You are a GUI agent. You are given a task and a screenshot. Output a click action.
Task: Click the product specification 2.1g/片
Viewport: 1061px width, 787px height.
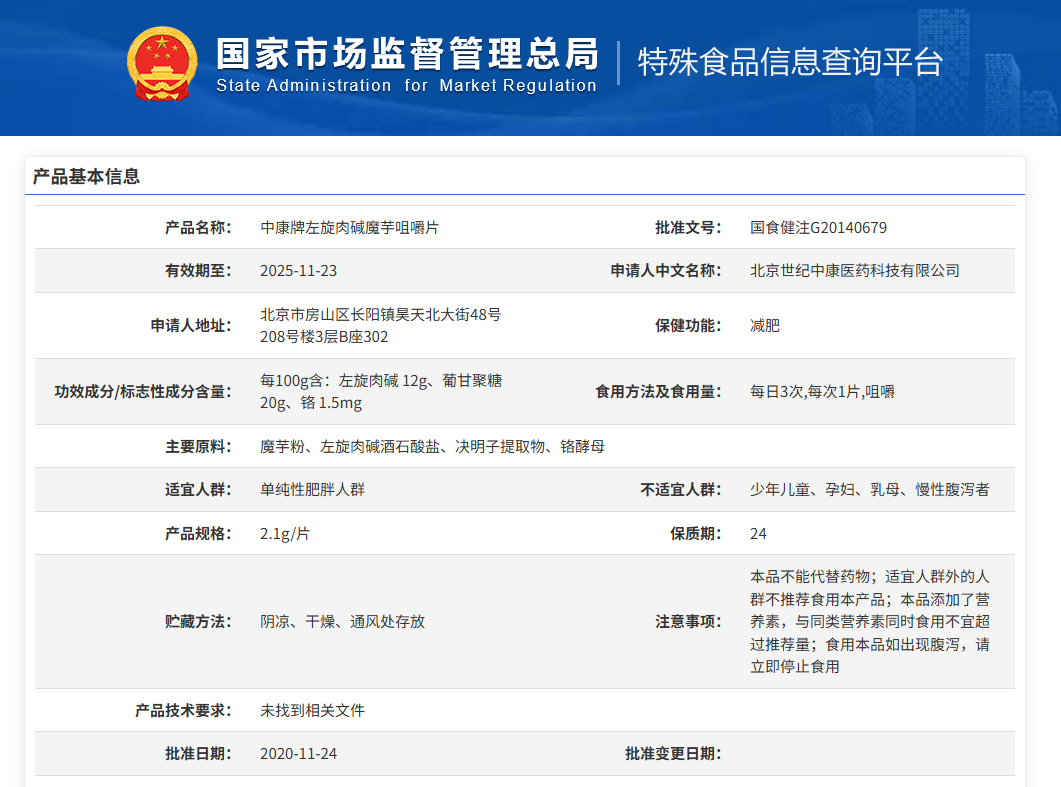(x=284, y=534)
